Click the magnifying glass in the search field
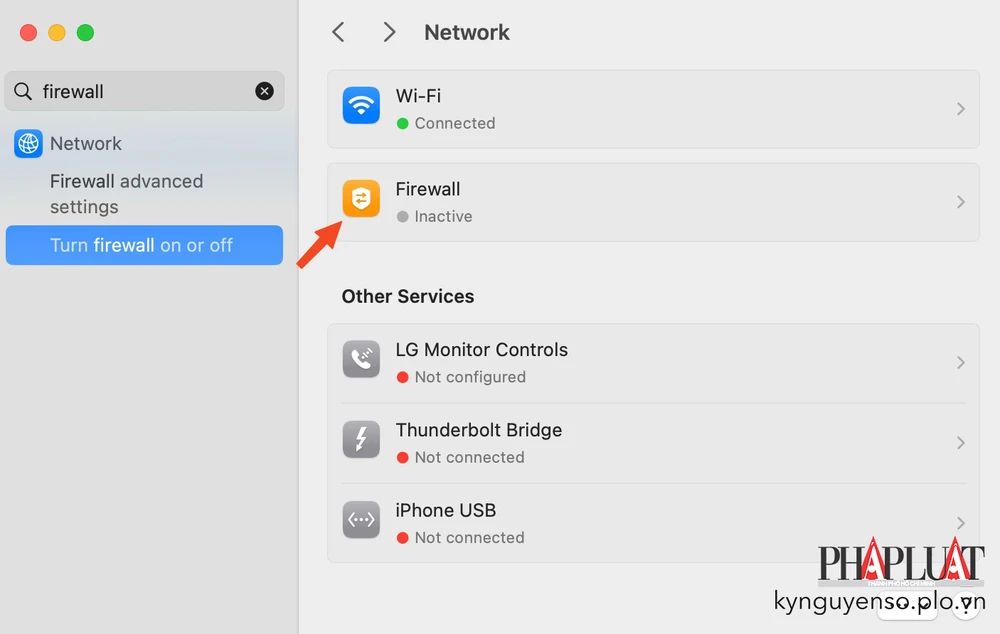The image size is (1000, 634). click(23, 91)
